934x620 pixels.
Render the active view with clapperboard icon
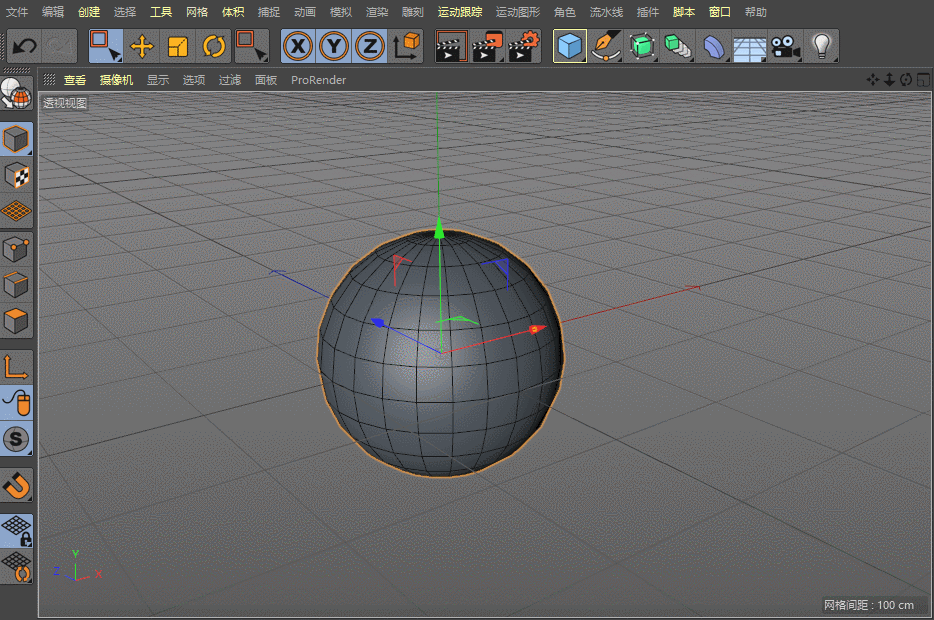click(x=451, y=46)
